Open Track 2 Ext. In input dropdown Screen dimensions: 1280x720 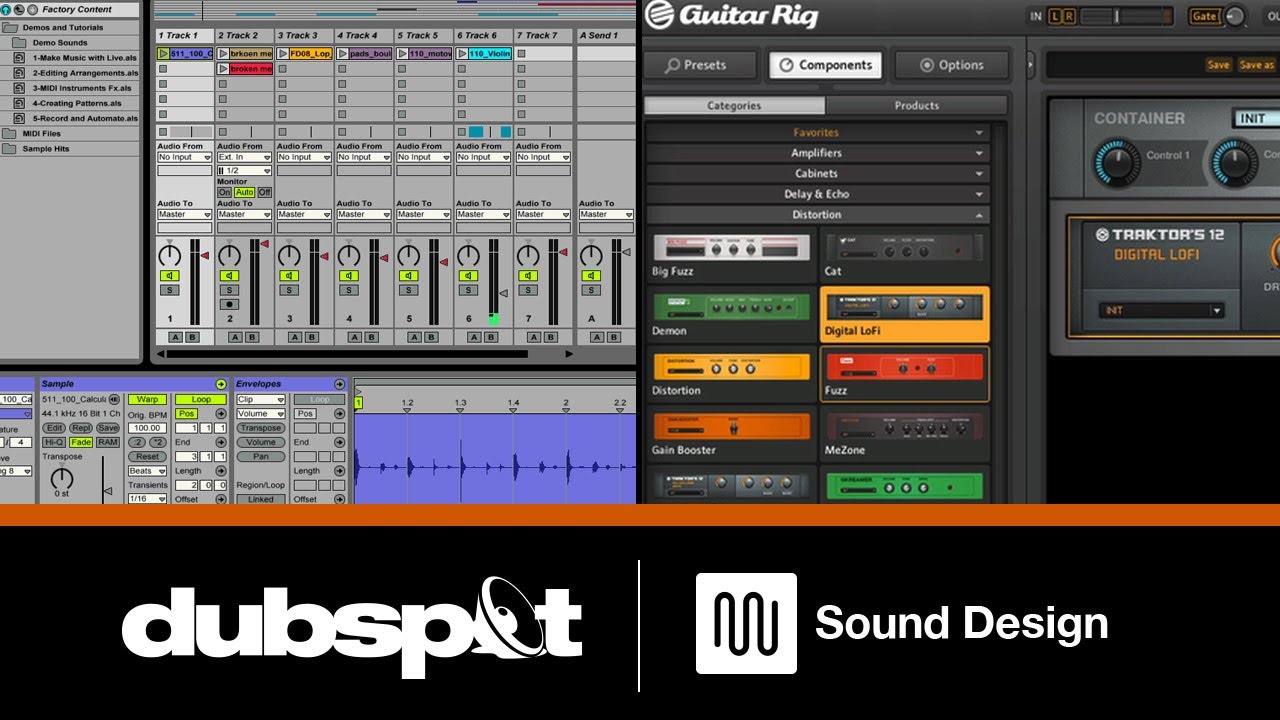(244, 157)
